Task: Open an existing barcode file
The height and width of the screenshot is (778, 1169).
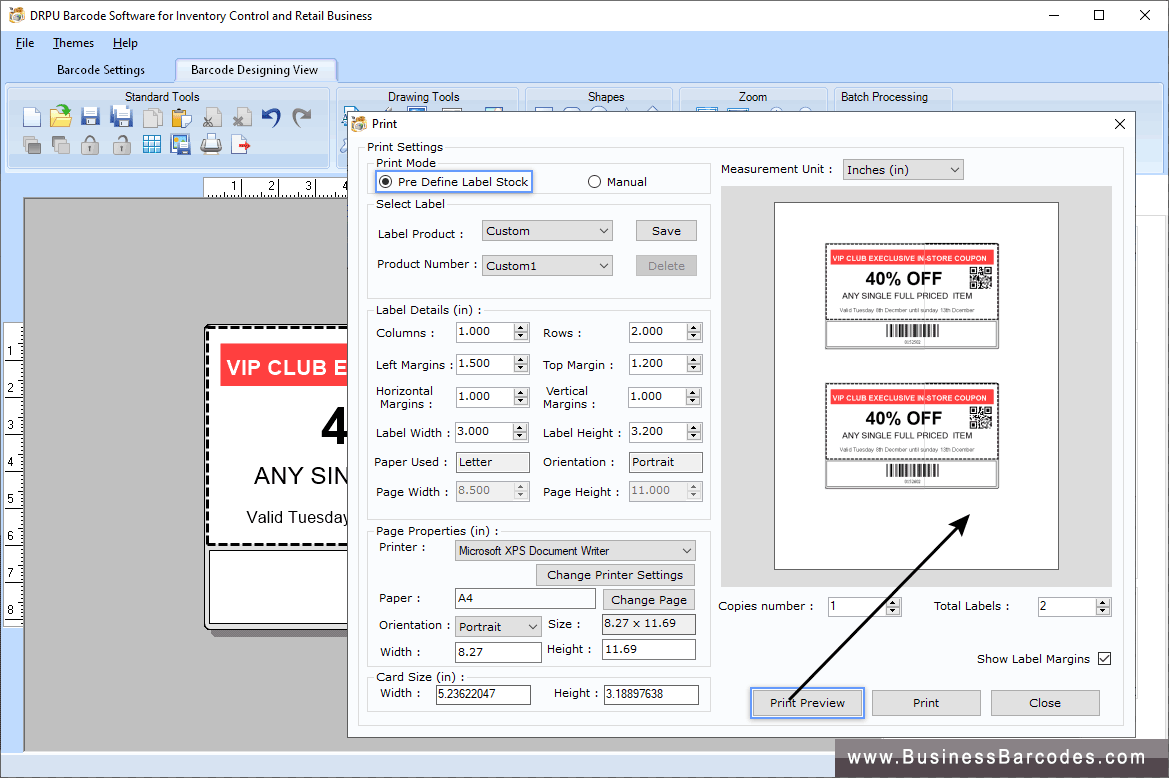Action: (x=60, y=117)
